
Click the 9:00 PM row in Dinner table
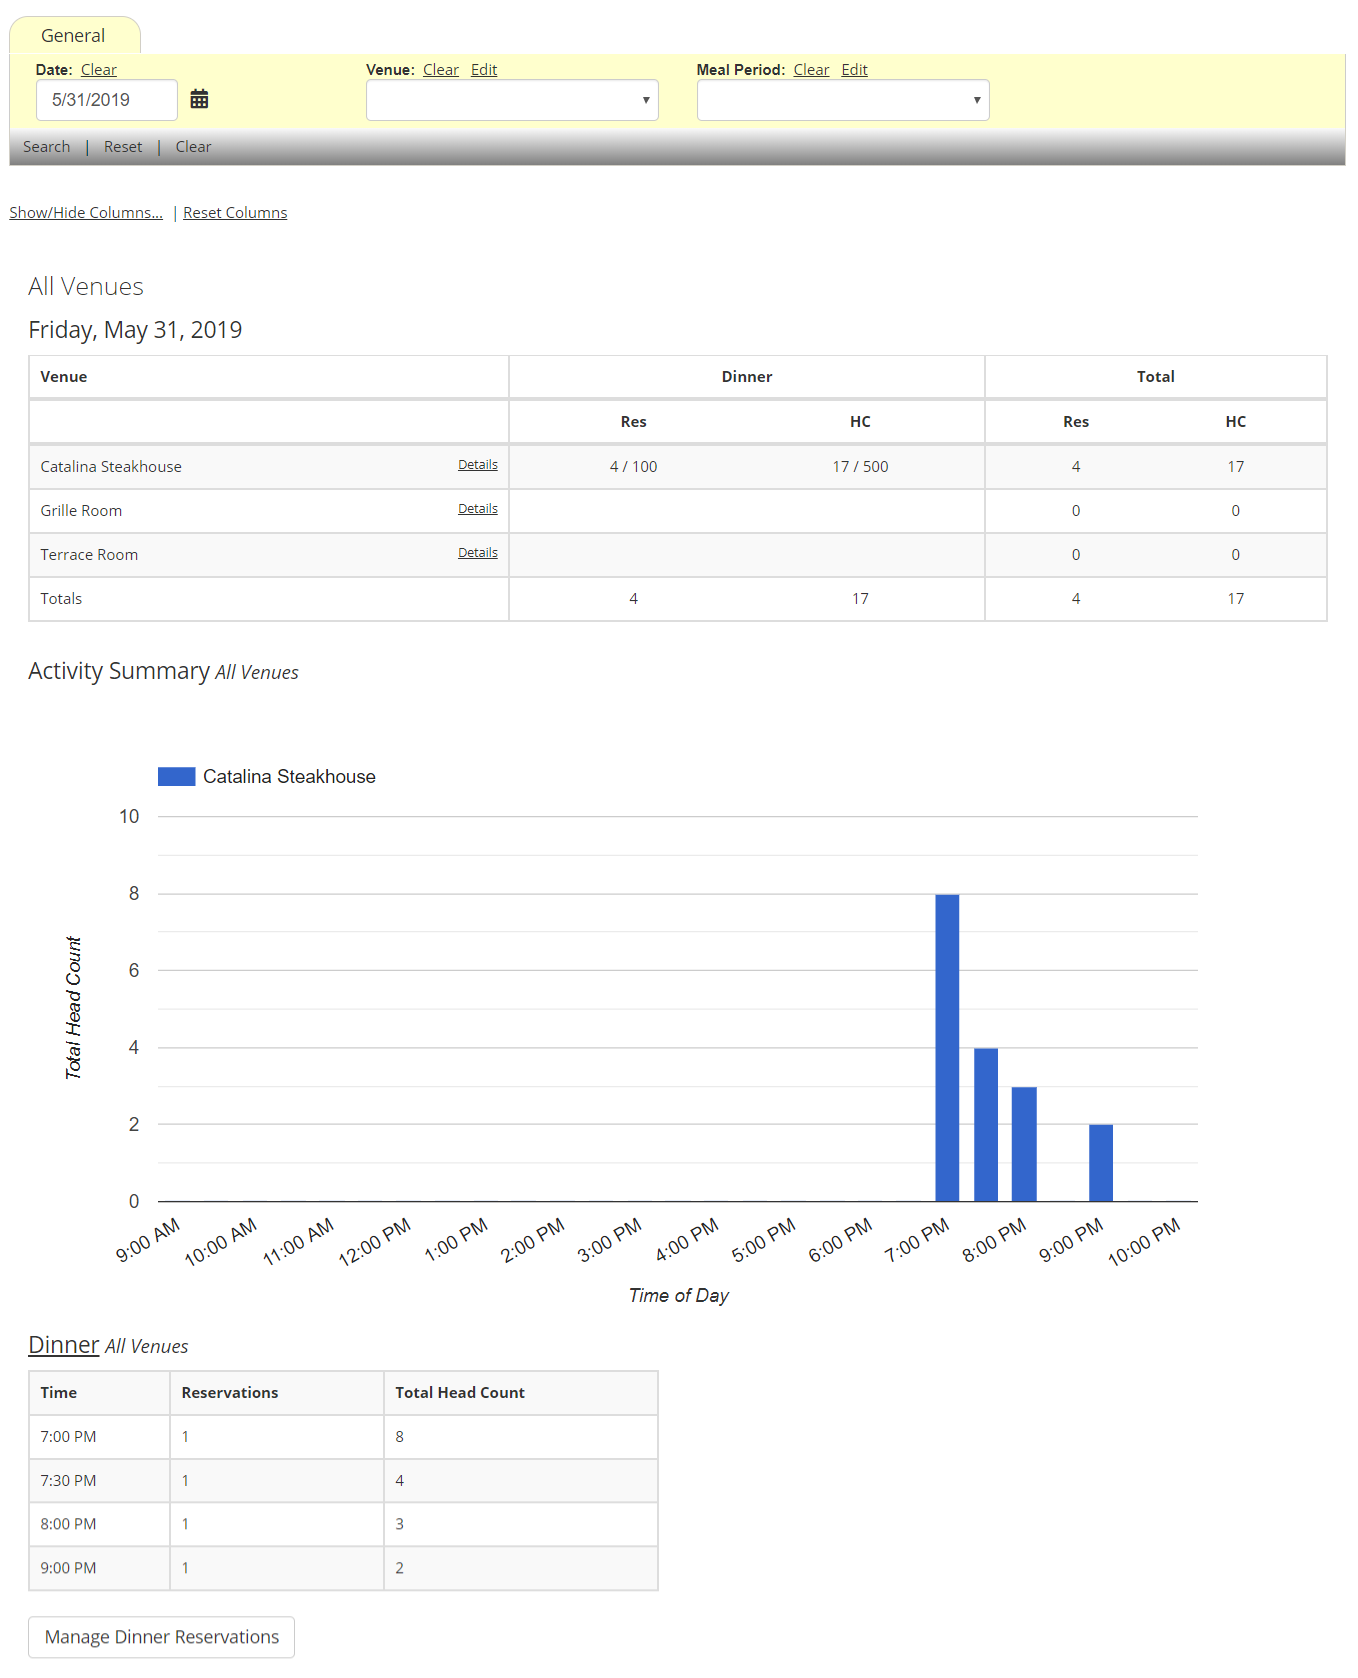(x=343, y=1568)
